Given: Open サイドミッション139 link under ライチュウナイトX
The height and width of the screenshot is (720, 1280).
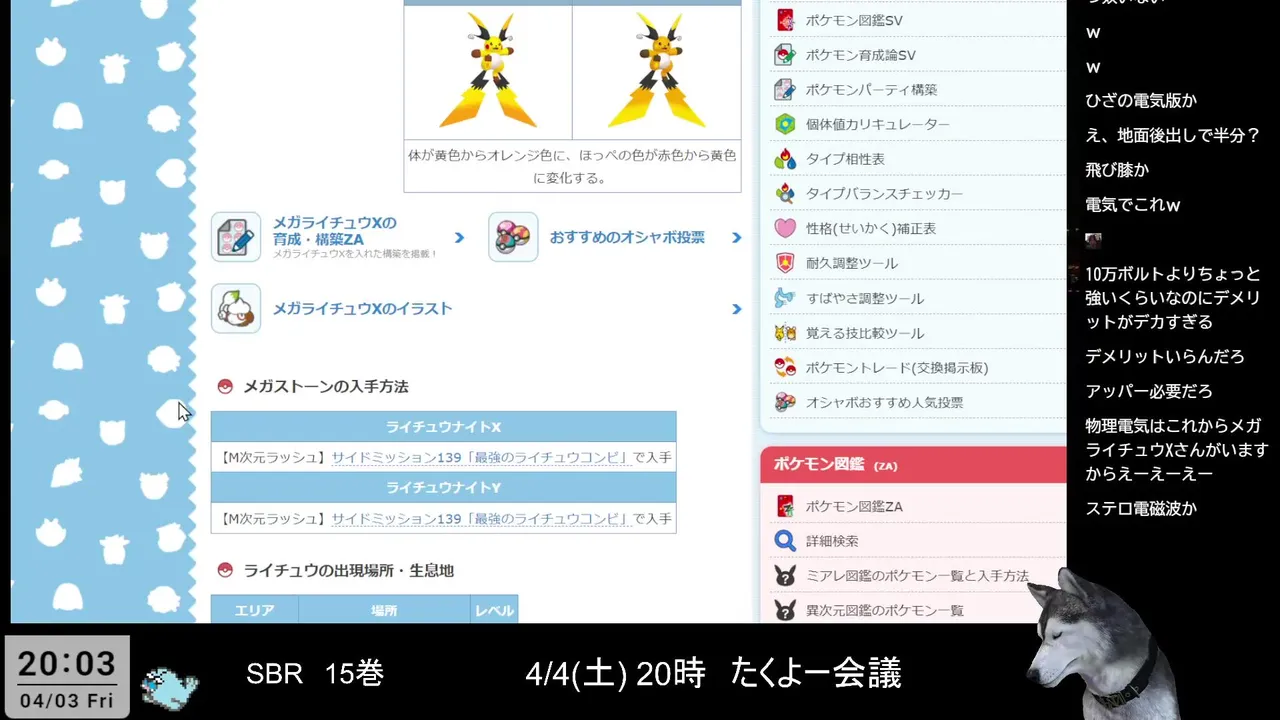Looking at the screenshot, I should (481, 457).
